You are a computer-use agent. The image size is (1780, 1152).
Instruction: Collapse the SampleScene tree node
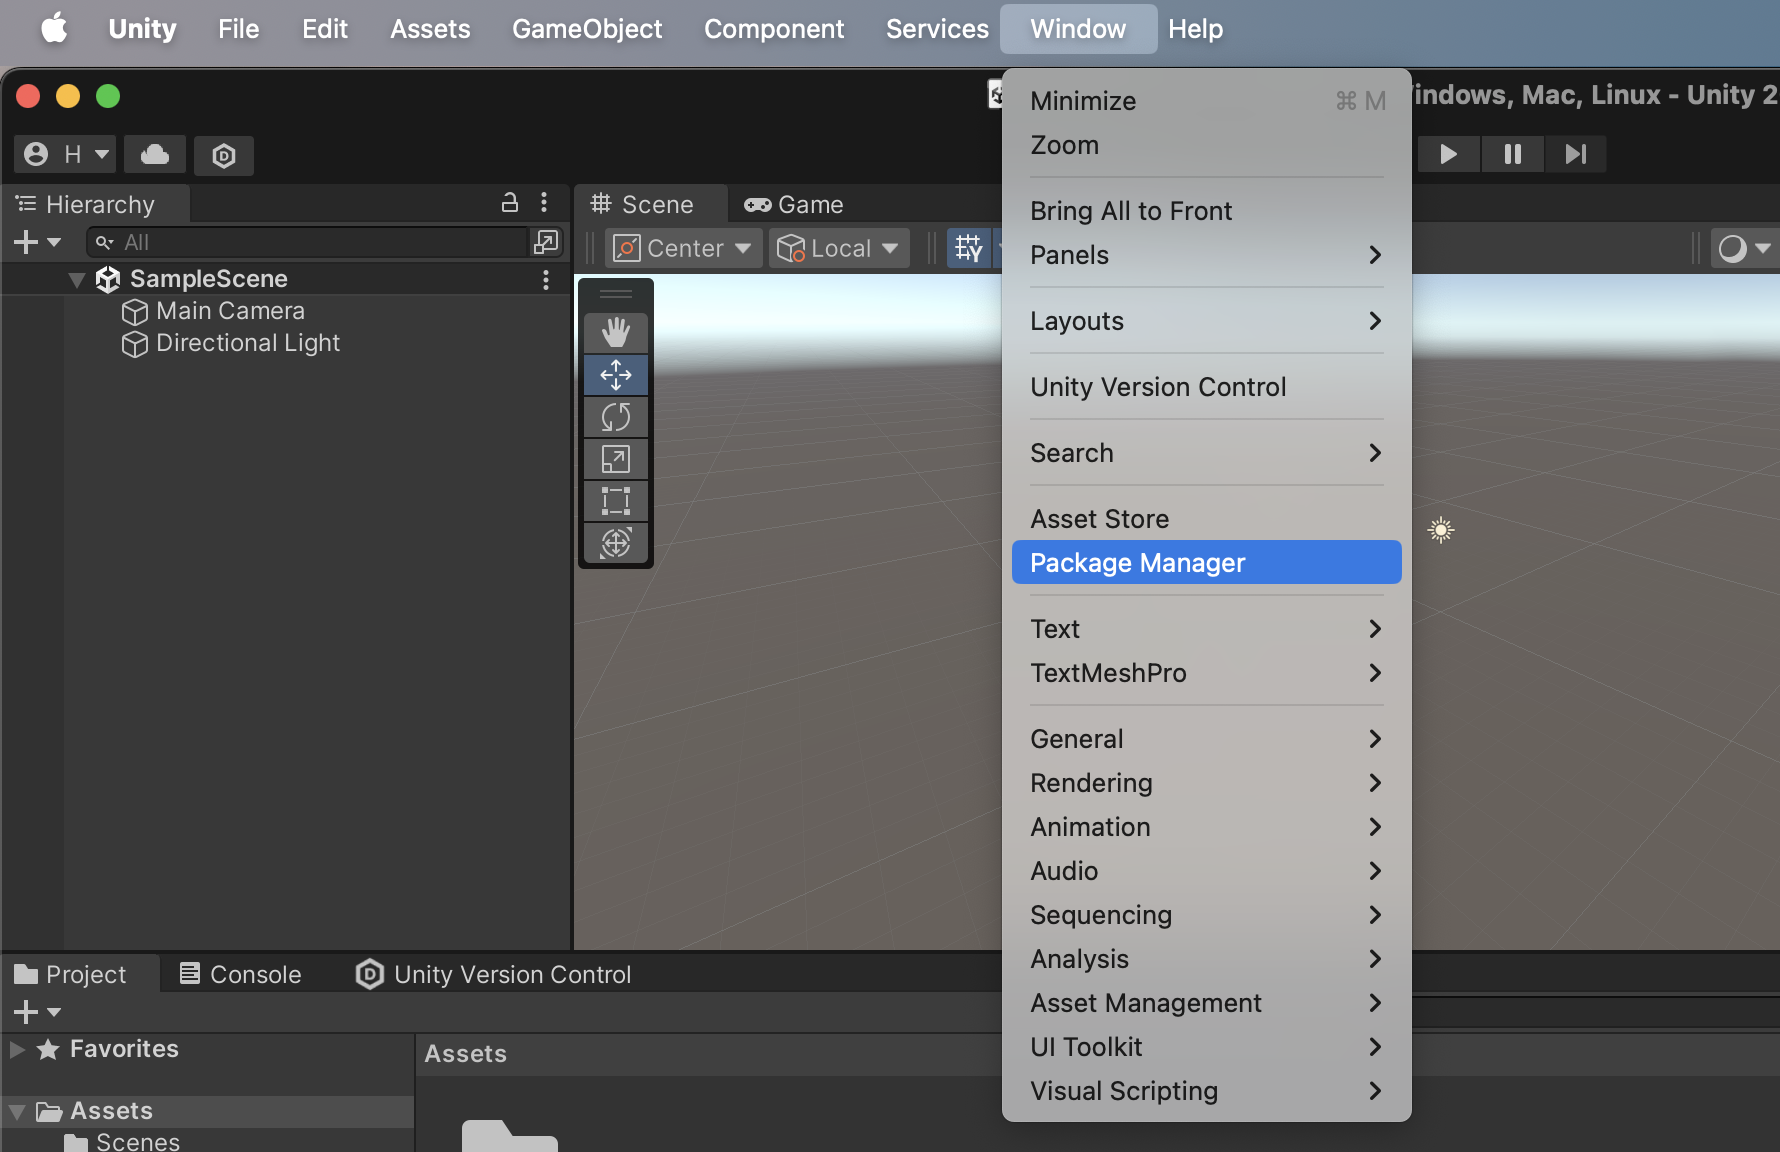[x=77, y=280]
